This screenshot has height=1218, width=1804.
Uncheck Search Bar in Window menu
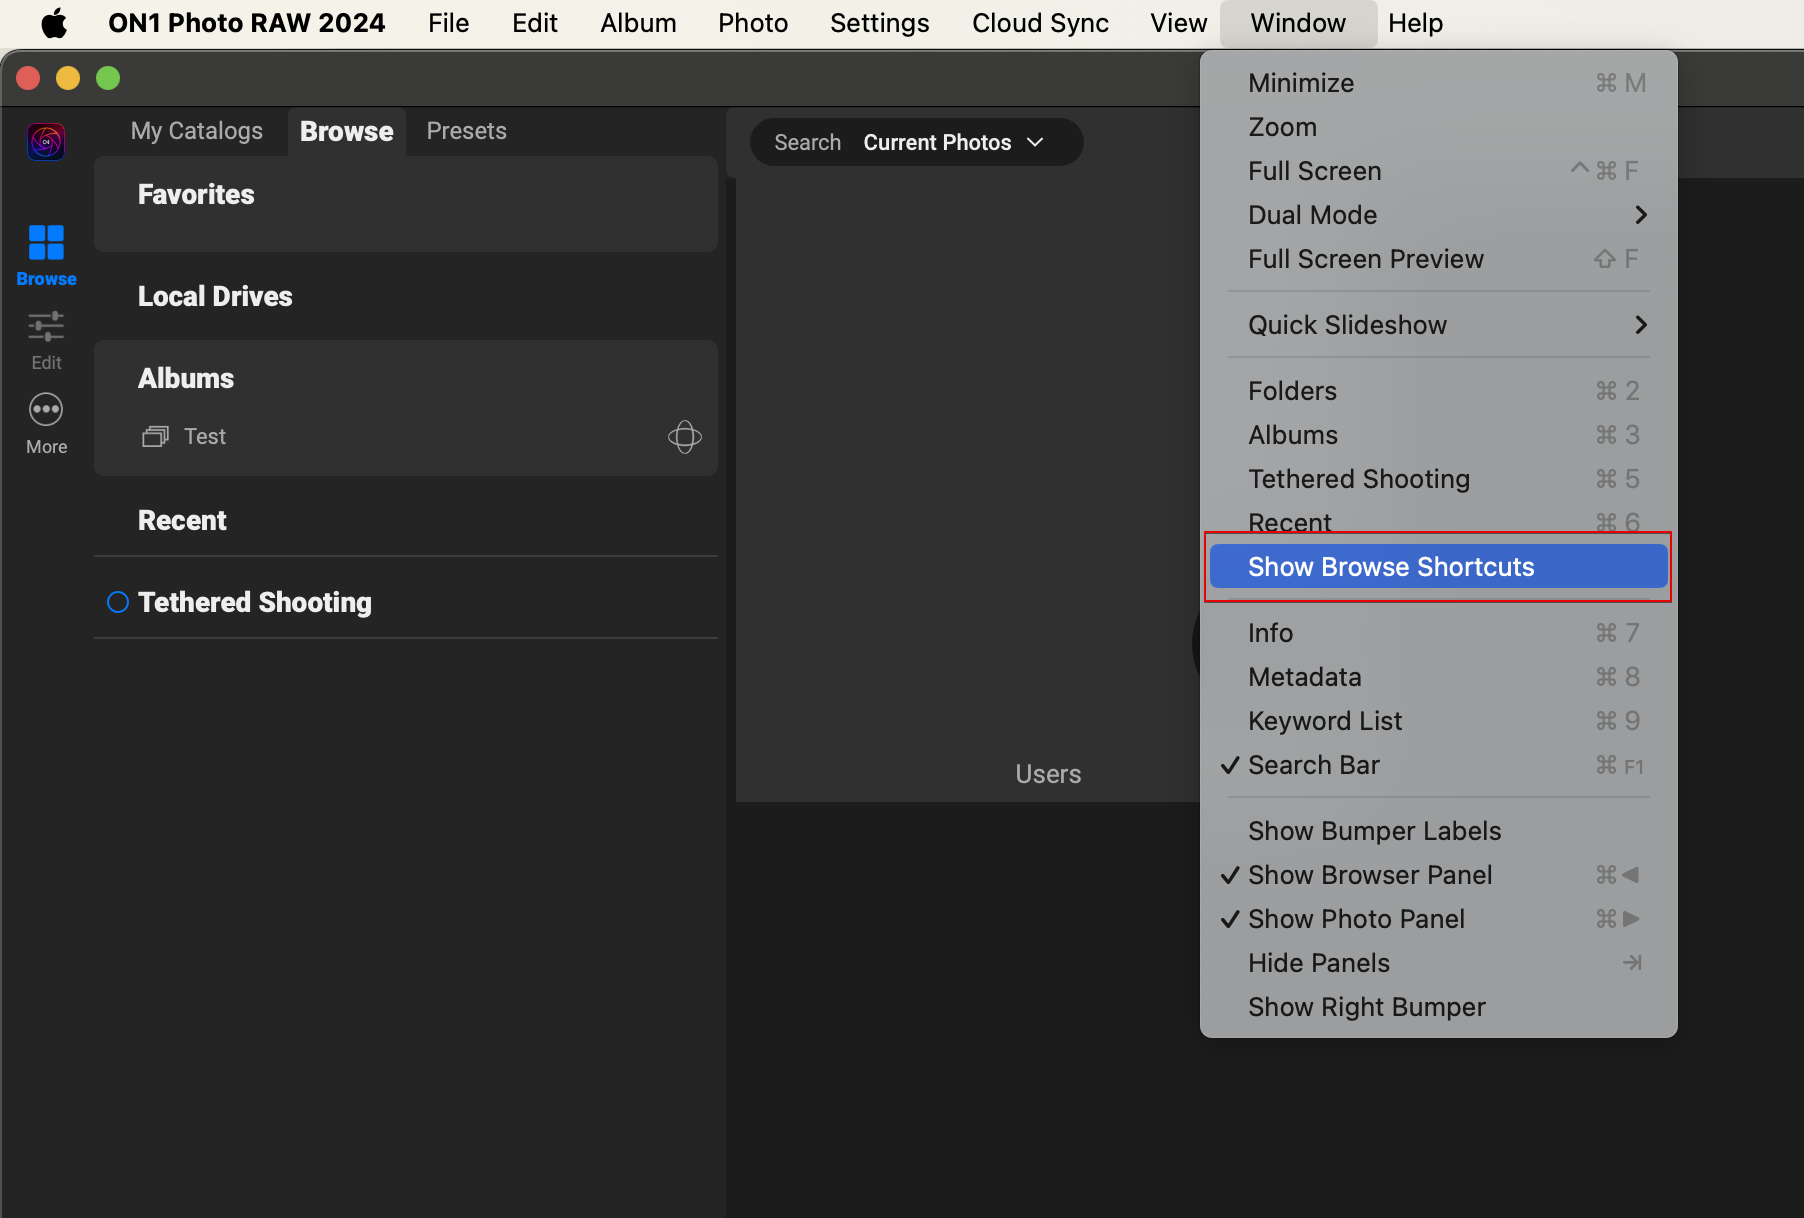click(x=1313, y=765)
